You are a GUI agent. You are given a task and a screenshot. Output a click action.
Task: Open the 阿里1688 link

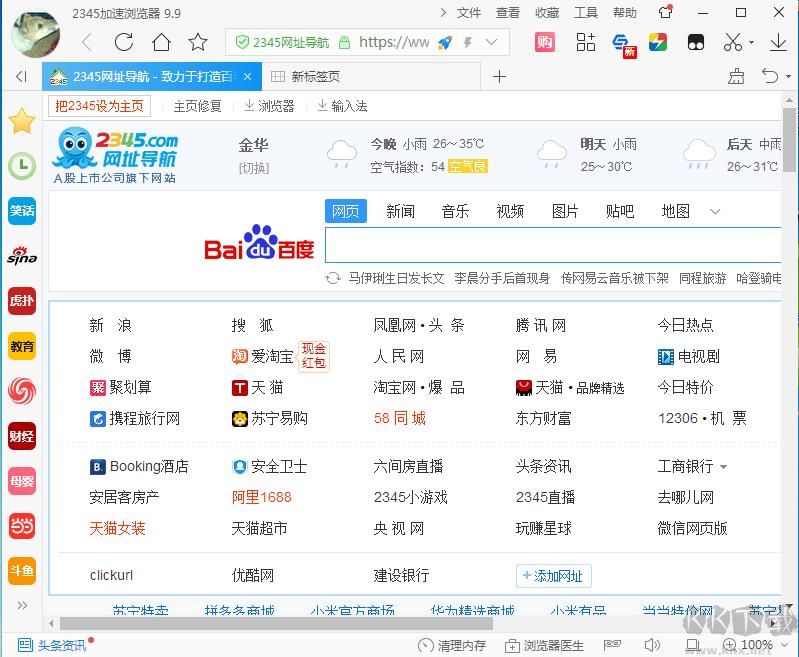click(x=261, y=497)
